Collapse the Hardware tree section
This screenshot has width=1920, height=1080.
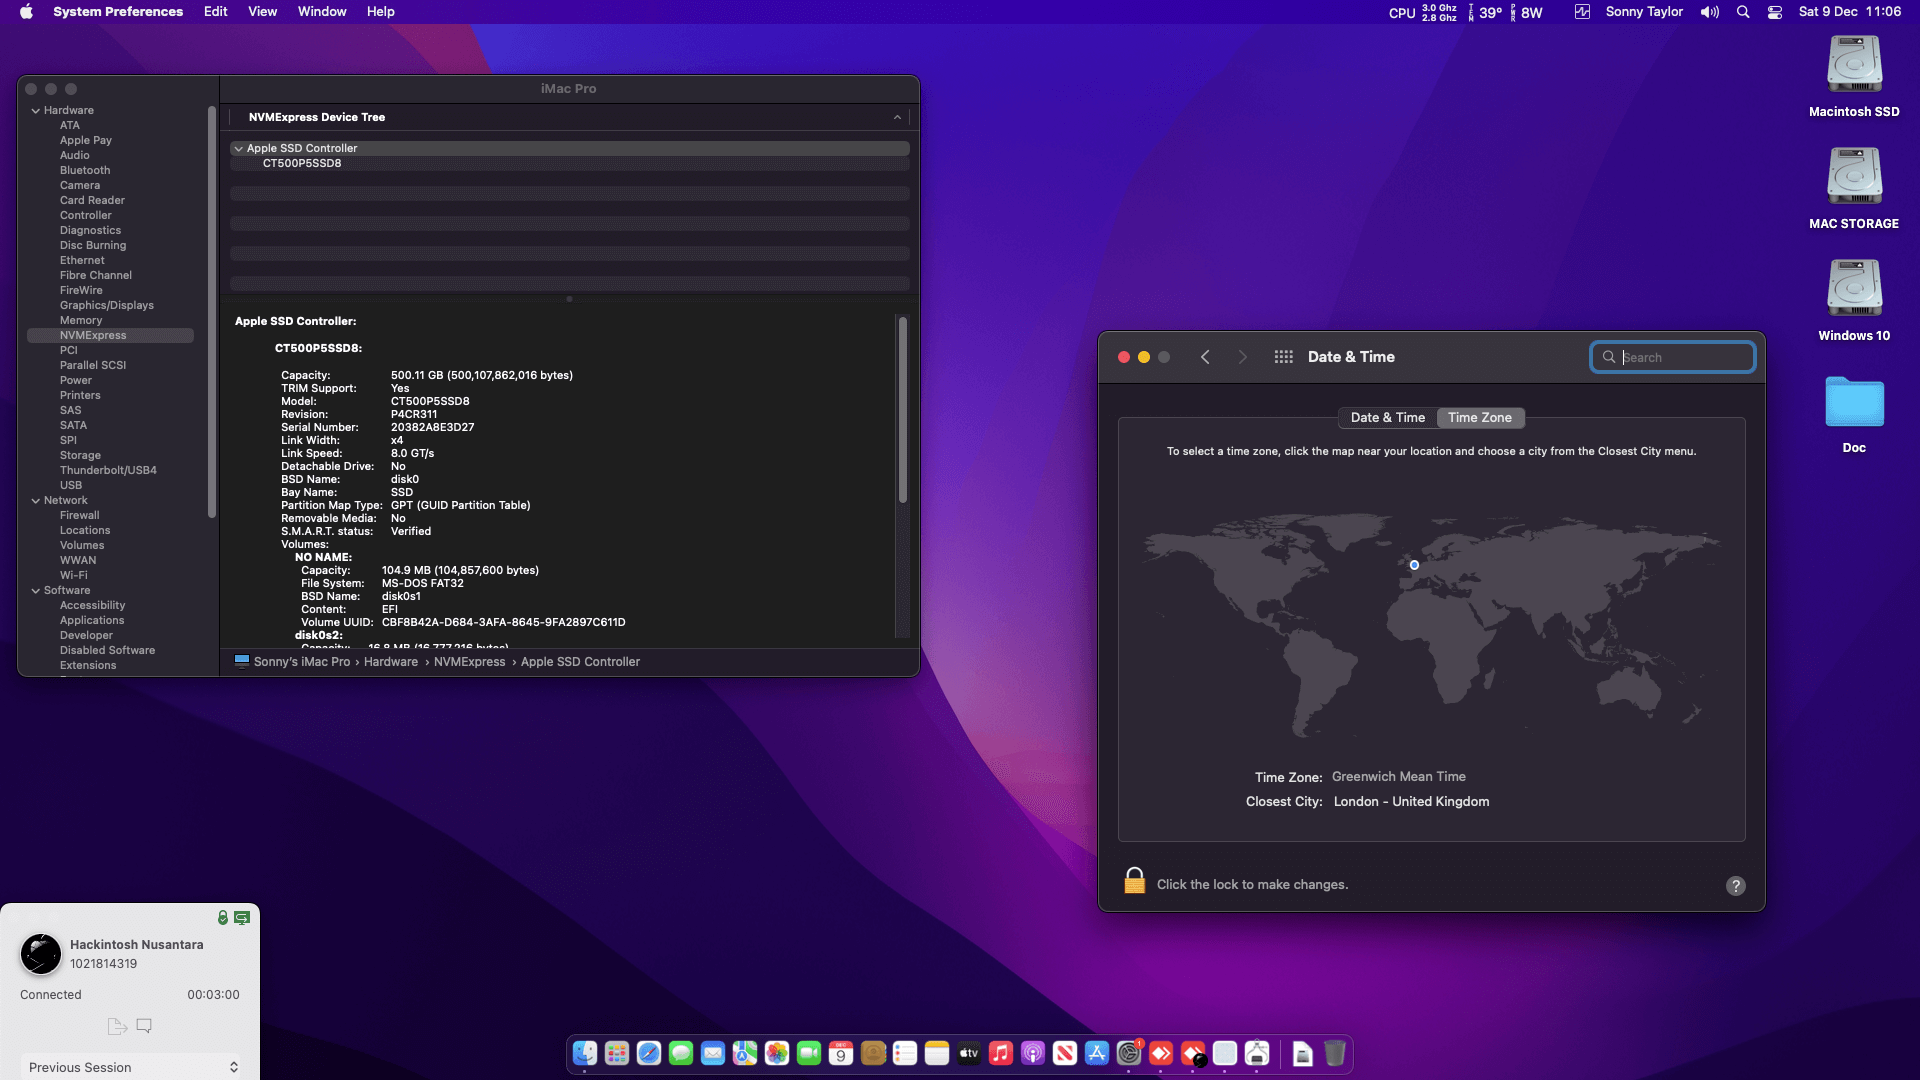tap(35, 111)
